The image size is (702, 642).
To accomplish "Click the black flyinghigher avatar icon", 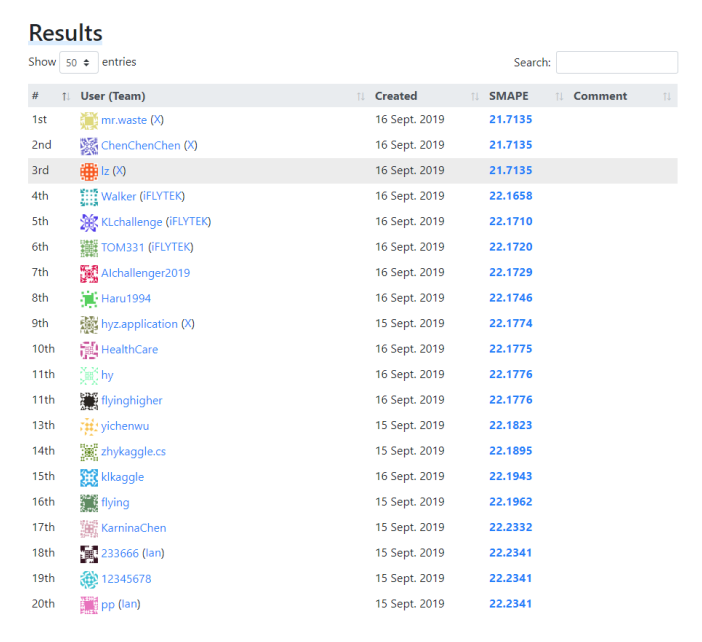I will coord(89,401).
